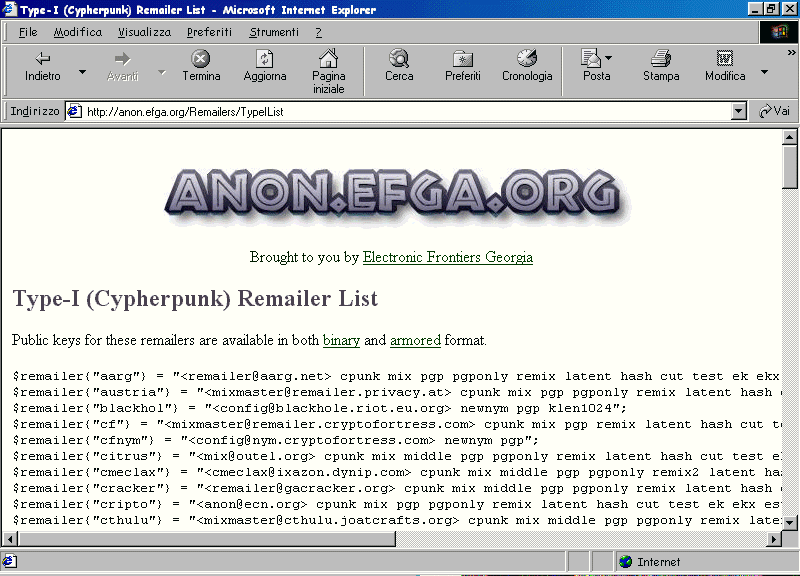
Task: Go to Pagina iniziale home icon
Action: point(328,59)
